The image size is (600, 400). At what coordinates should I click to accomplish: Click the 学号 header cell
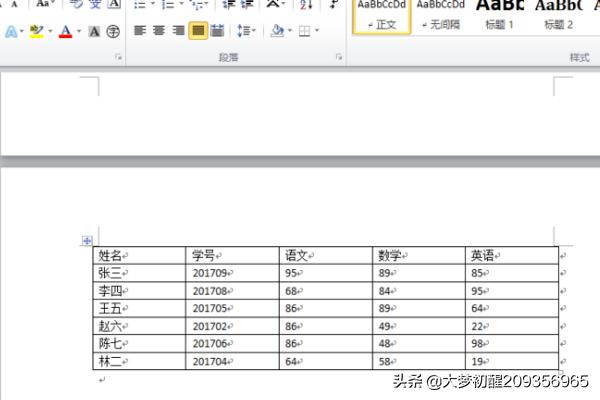pos(232,255)
